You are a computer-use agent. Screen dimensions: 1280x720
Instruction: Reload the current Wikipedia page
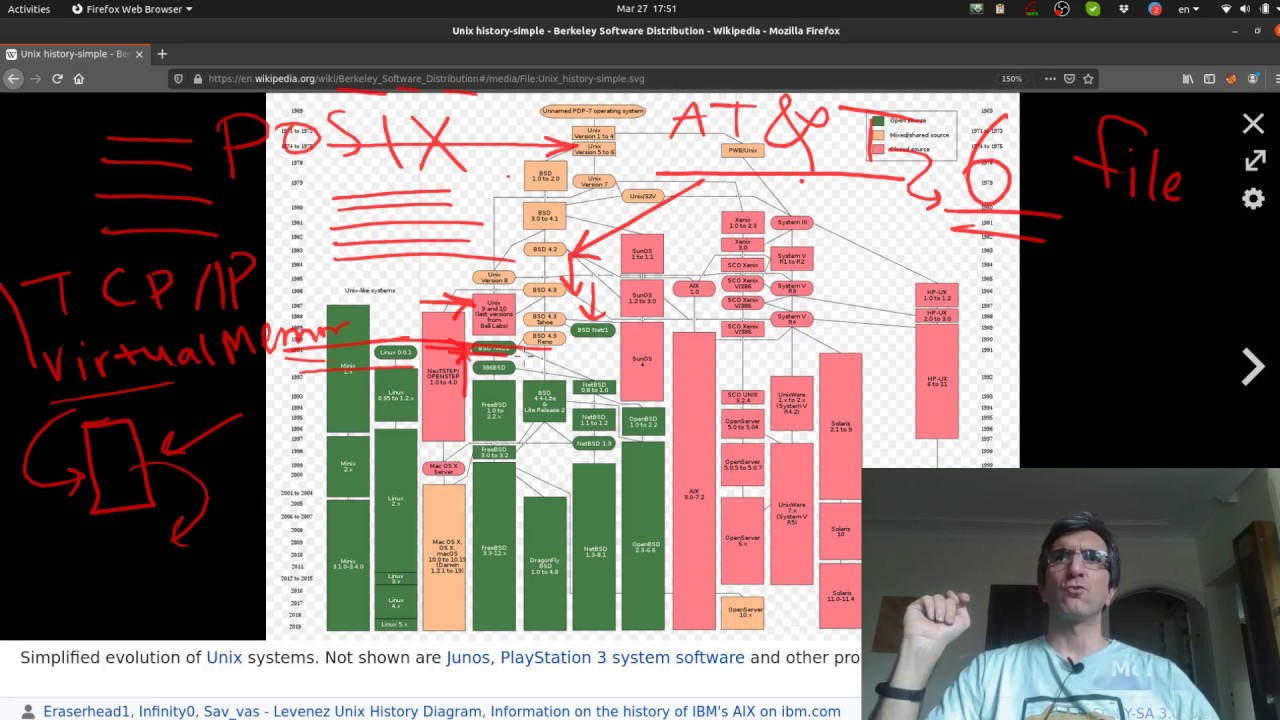pos(57,79)
